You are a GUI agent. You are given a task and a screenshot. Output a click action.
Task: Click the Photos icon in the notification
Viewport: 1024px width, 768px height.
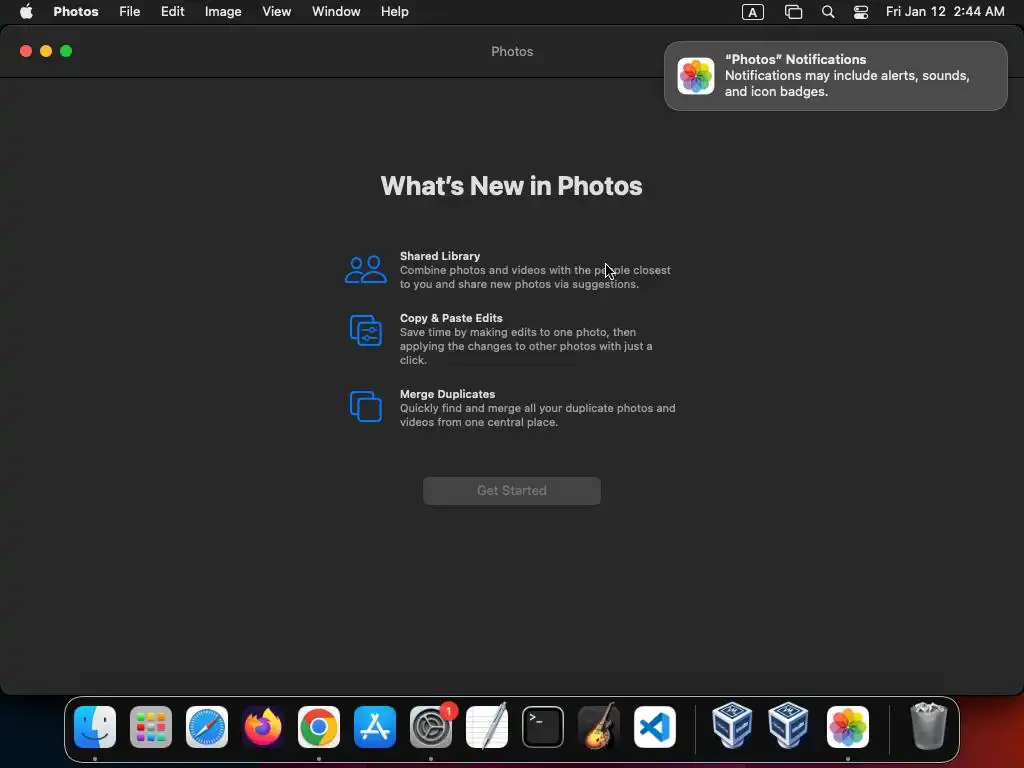pyautogui.click(x=696, y=76)
